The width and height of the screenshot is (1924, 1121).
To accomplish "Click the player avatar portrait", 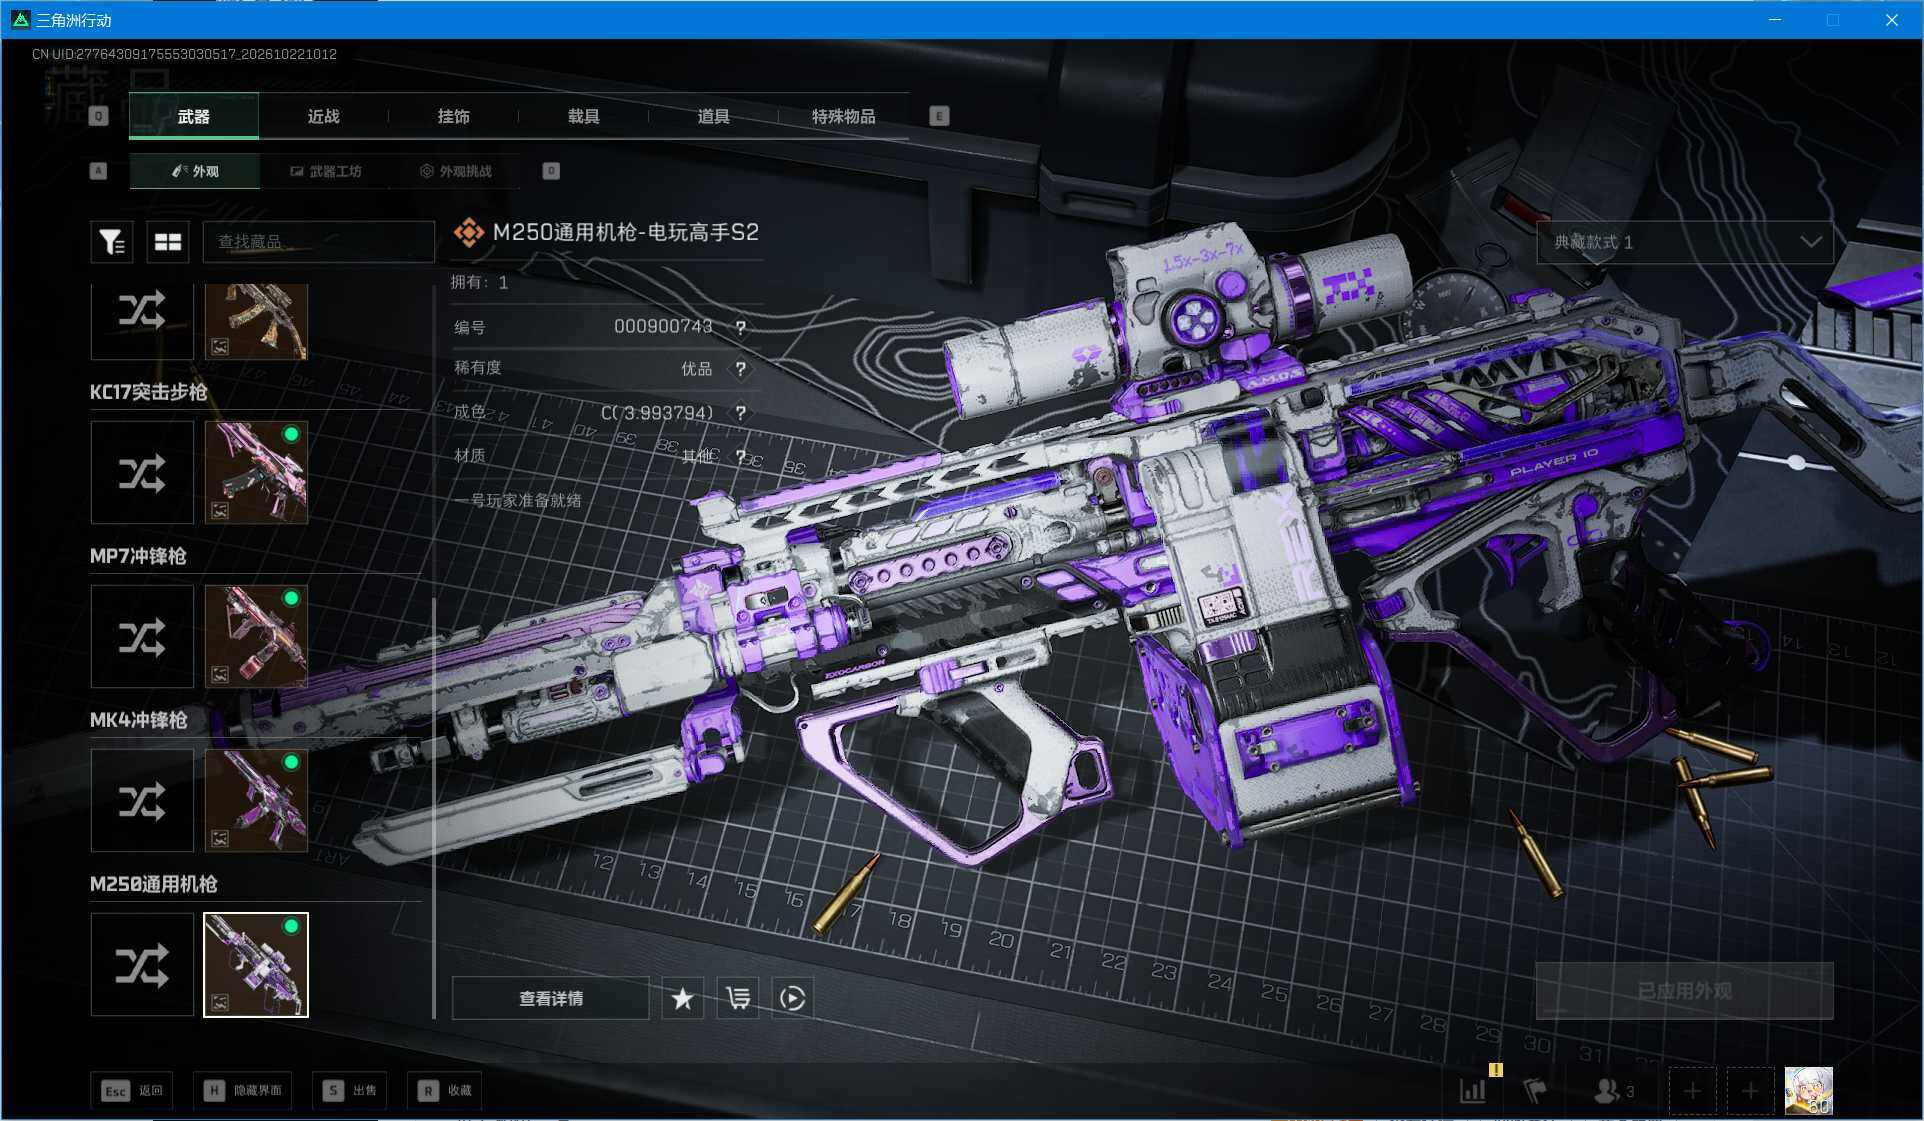I will click(1809, 1090).
